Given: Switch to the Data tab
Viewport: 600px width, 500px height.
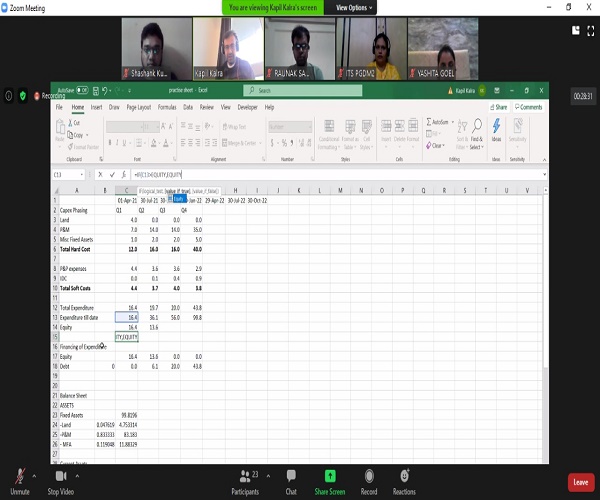Looking at the screenshot, I should coord(188,107).
